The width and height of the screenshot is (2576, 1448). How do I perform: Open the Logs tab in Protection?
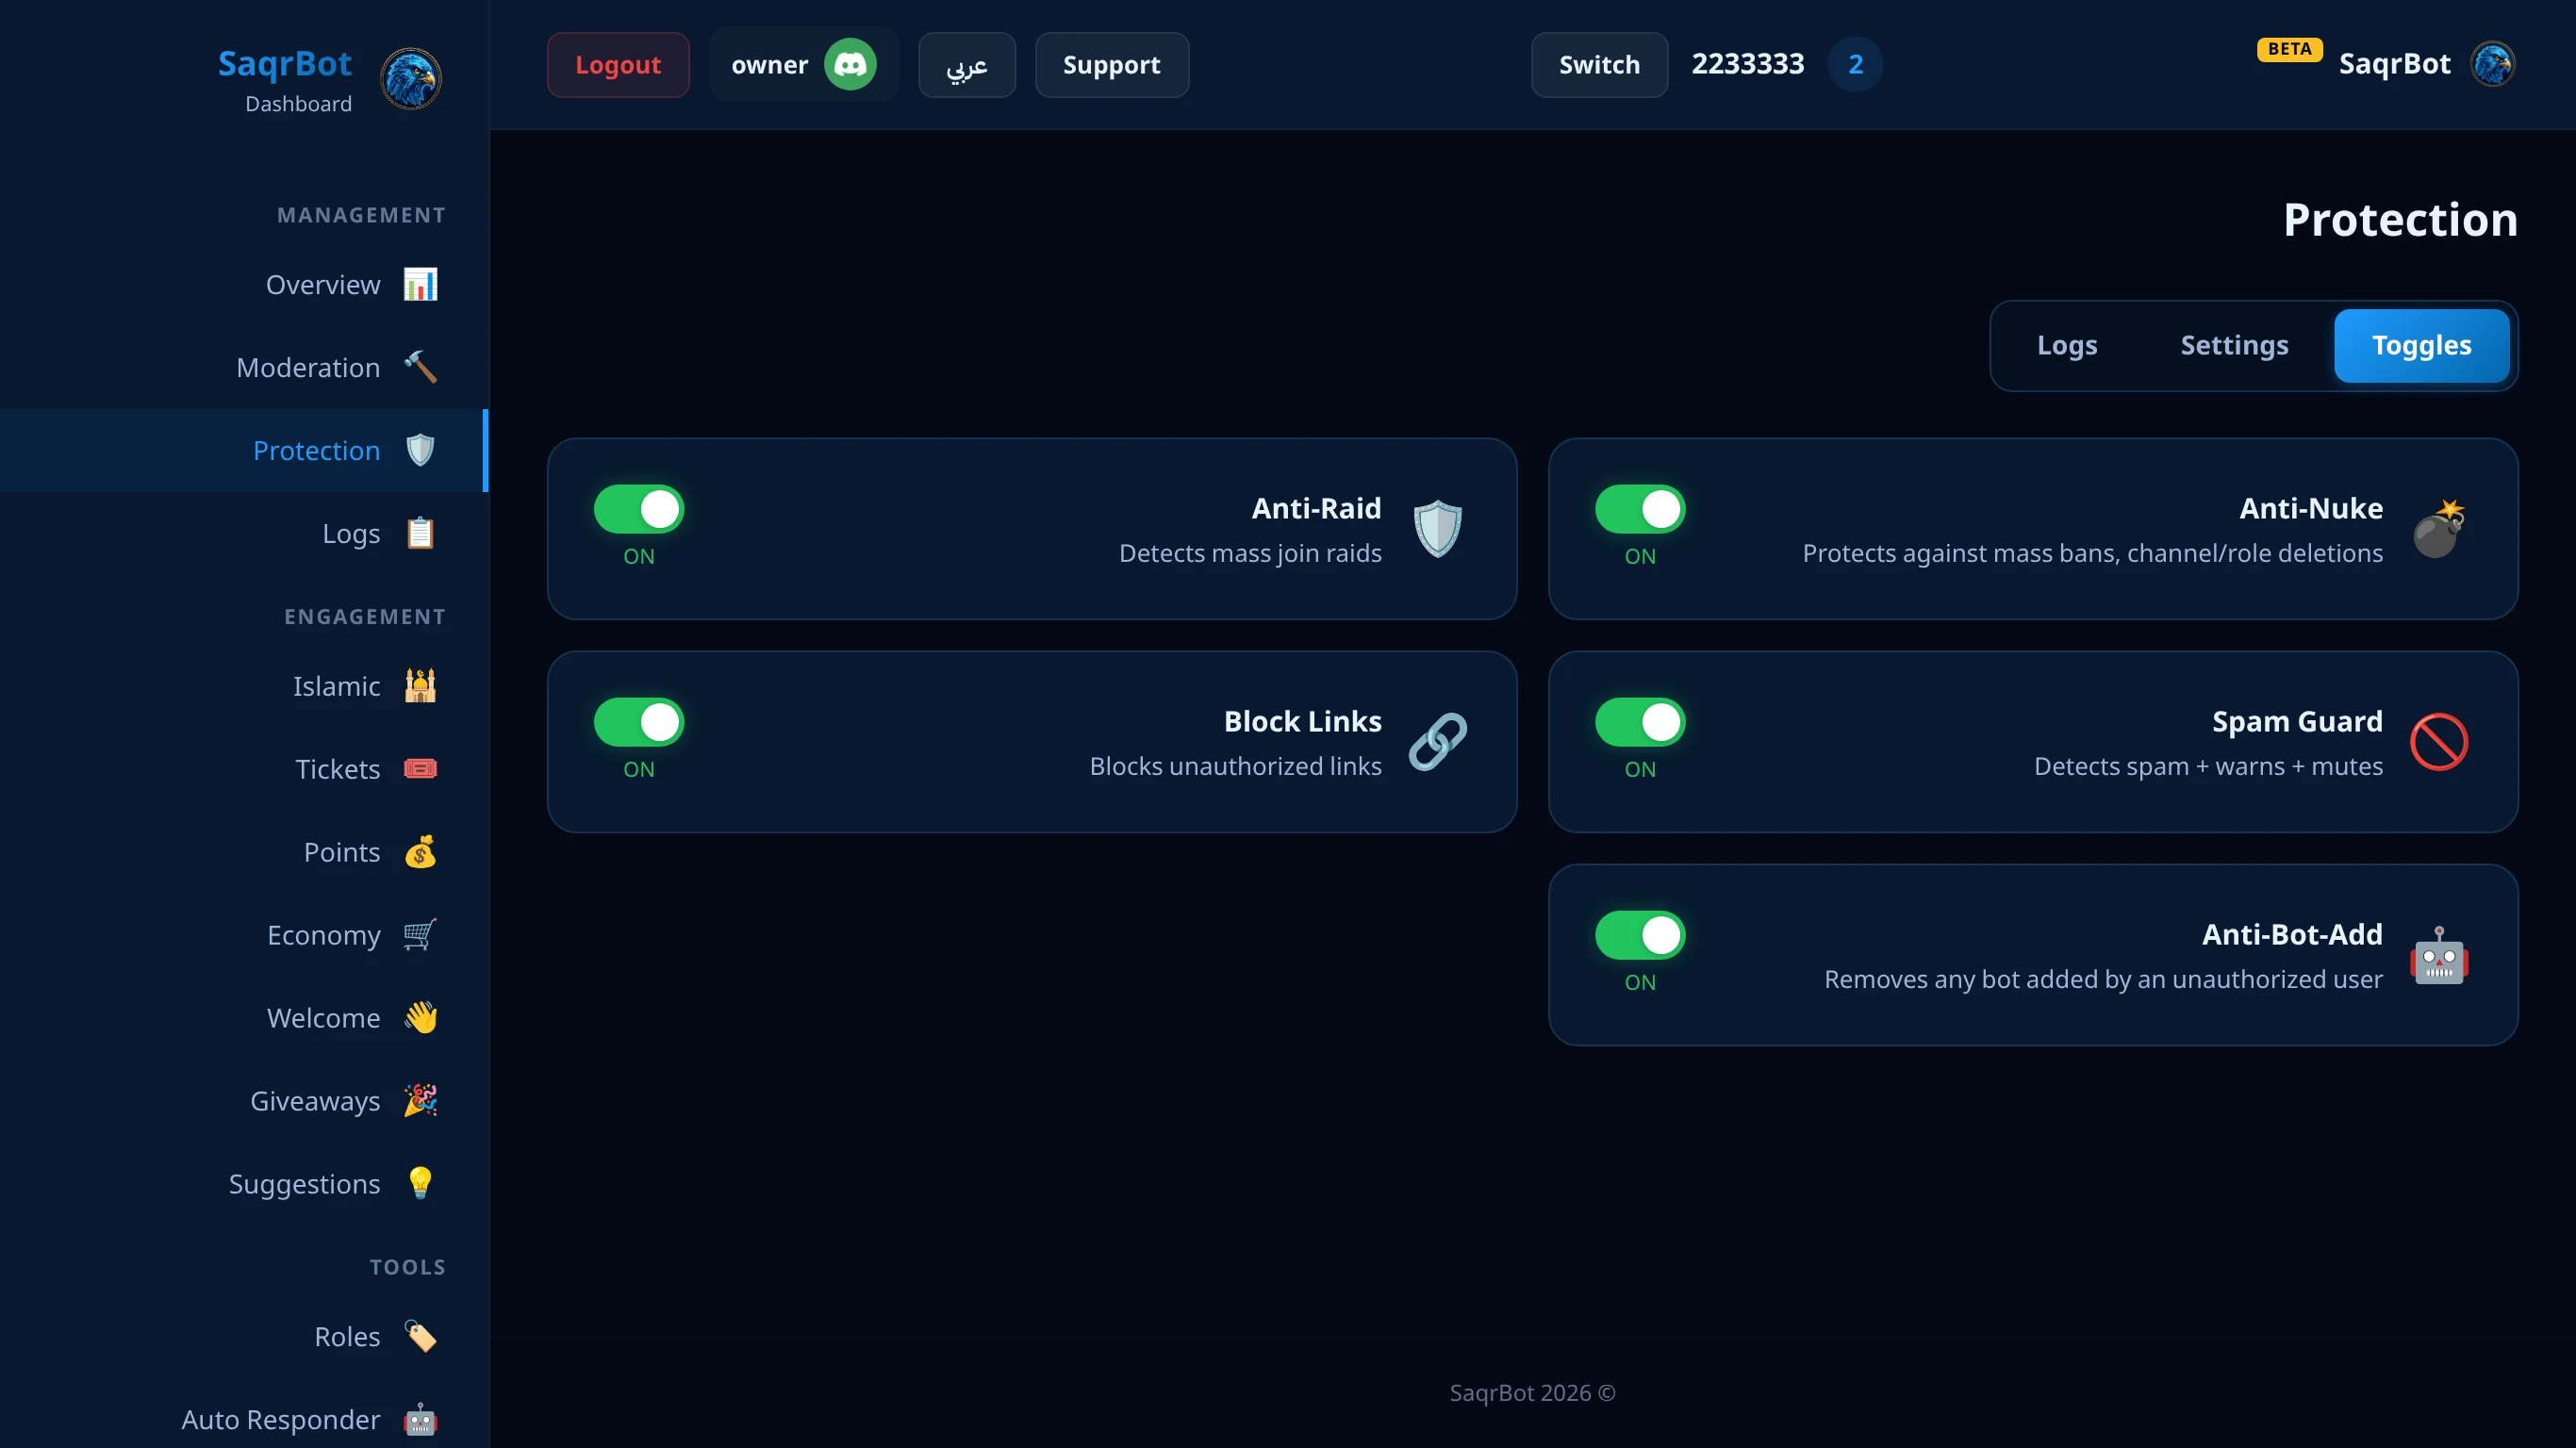pyautogui.click(x=2067, y=346)
